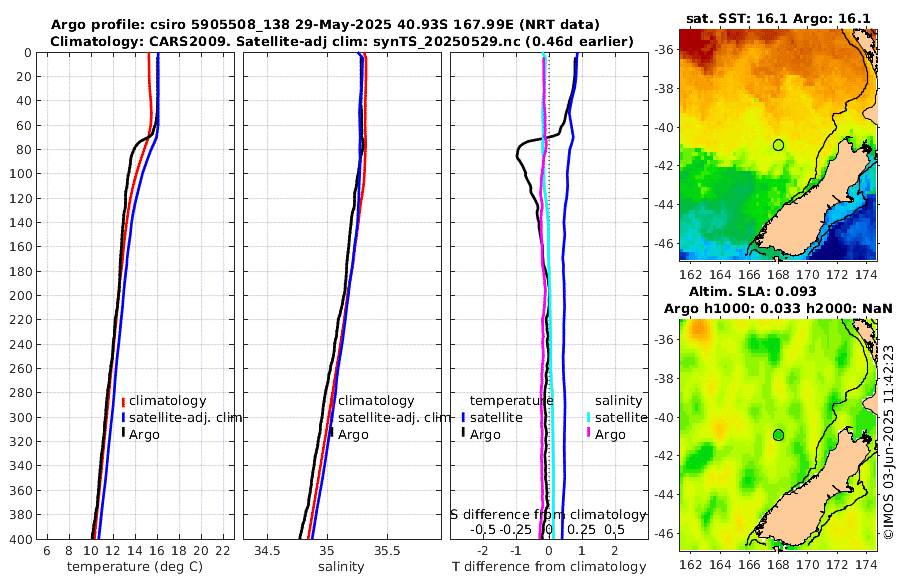Click the 'temperature' heading in the difference panel legend
This screenshot has width=900, height=580.
pos(511,401)
